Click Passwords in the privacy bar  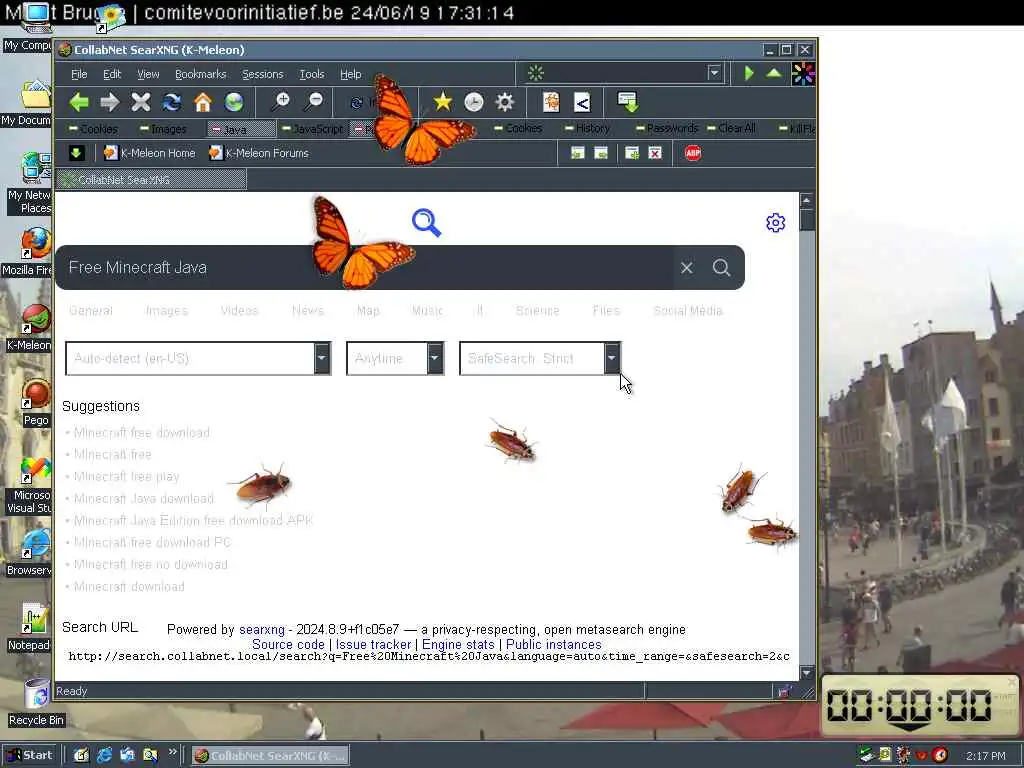coord(667,128)
